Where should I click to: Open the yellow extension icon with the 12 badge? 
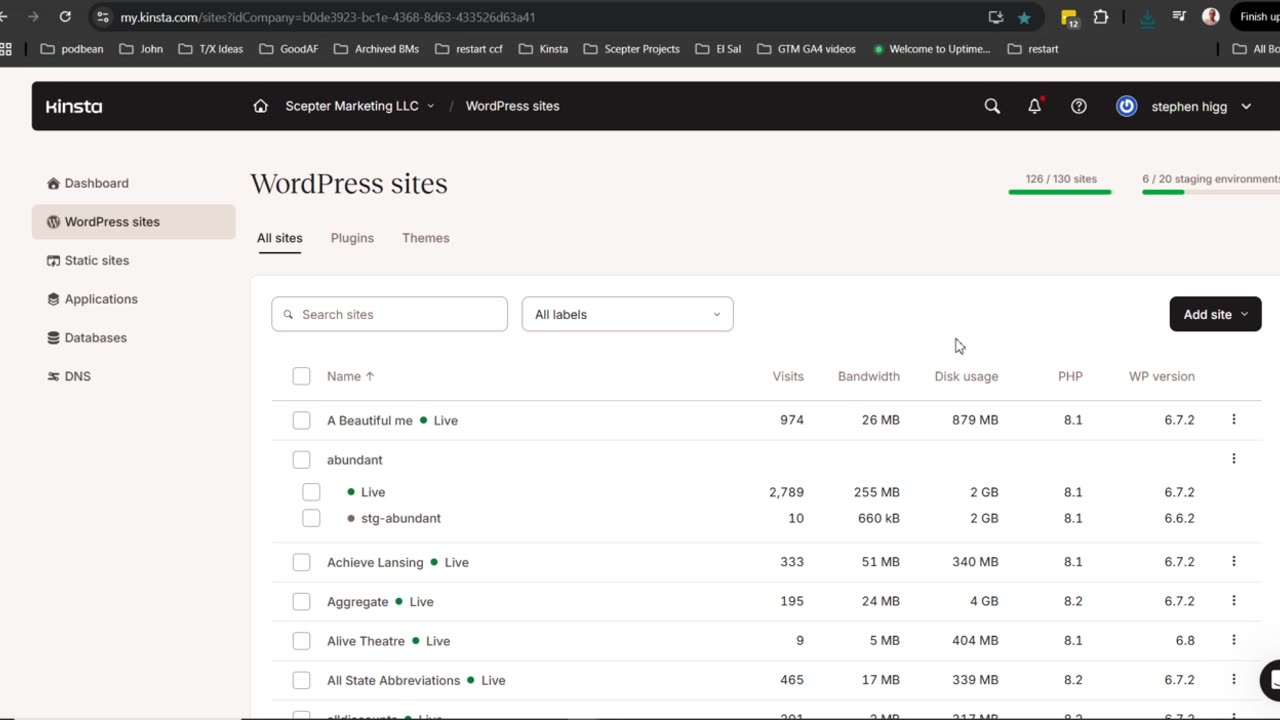click(1069, 17)
